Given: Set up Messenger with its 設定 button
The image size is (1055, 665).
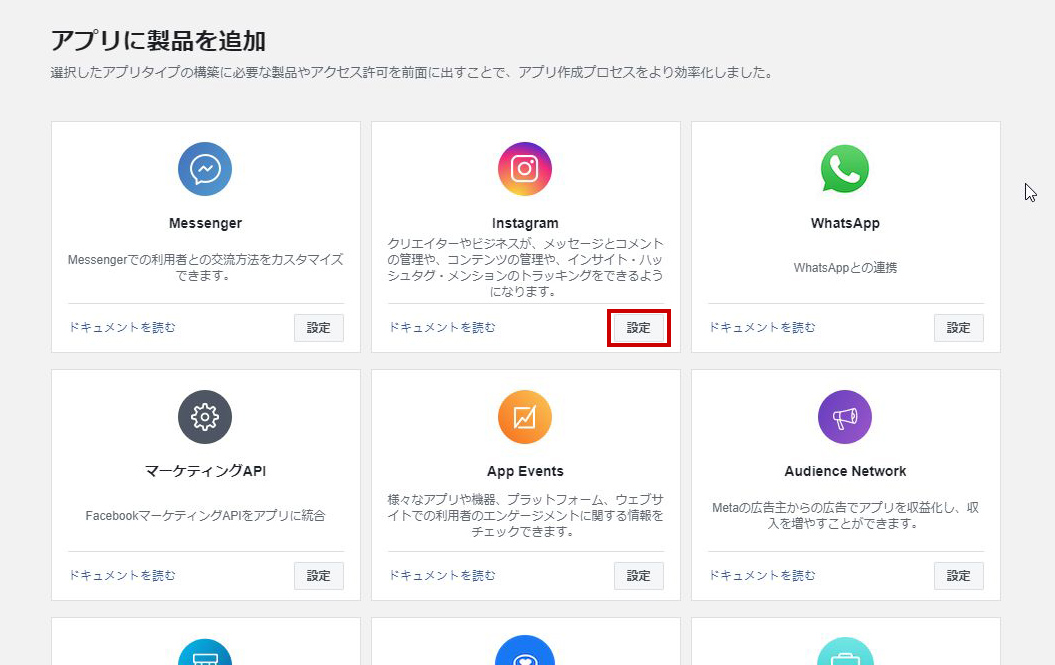Looking at the screenshot, I should pos(319,328).
